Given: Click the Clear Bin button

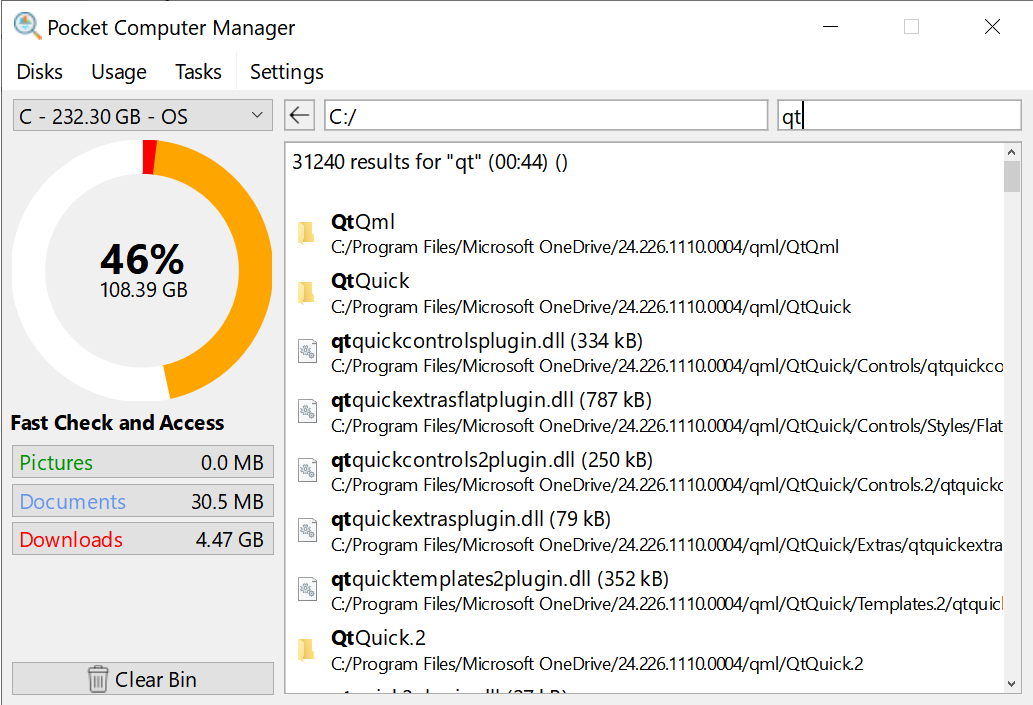Looking at the screenshot, I should 142,679.
